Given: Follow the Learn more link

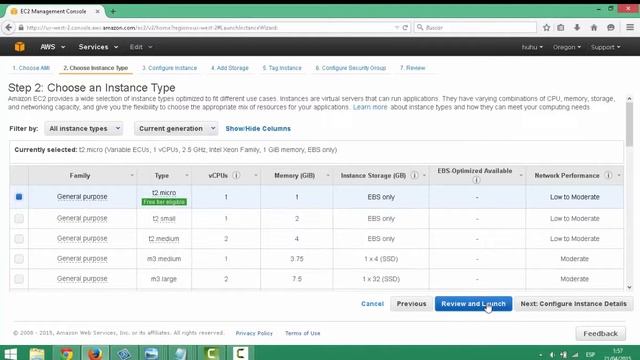Looking at the screenshot, I should pyautogui.click(x=370, y=107).
